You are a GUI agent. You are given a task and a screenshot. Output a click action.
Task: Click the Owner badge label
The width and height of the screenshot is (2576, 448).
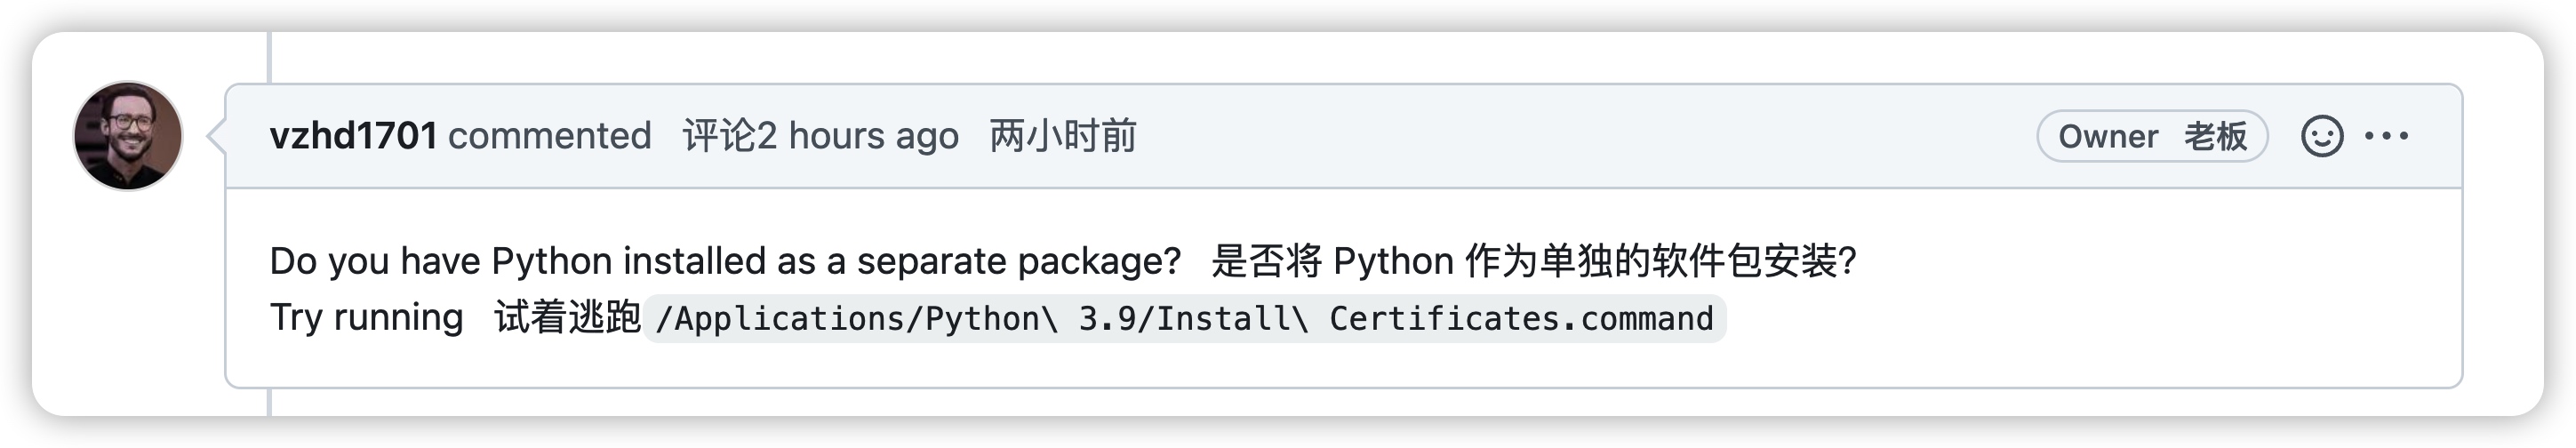point(2108,136)
